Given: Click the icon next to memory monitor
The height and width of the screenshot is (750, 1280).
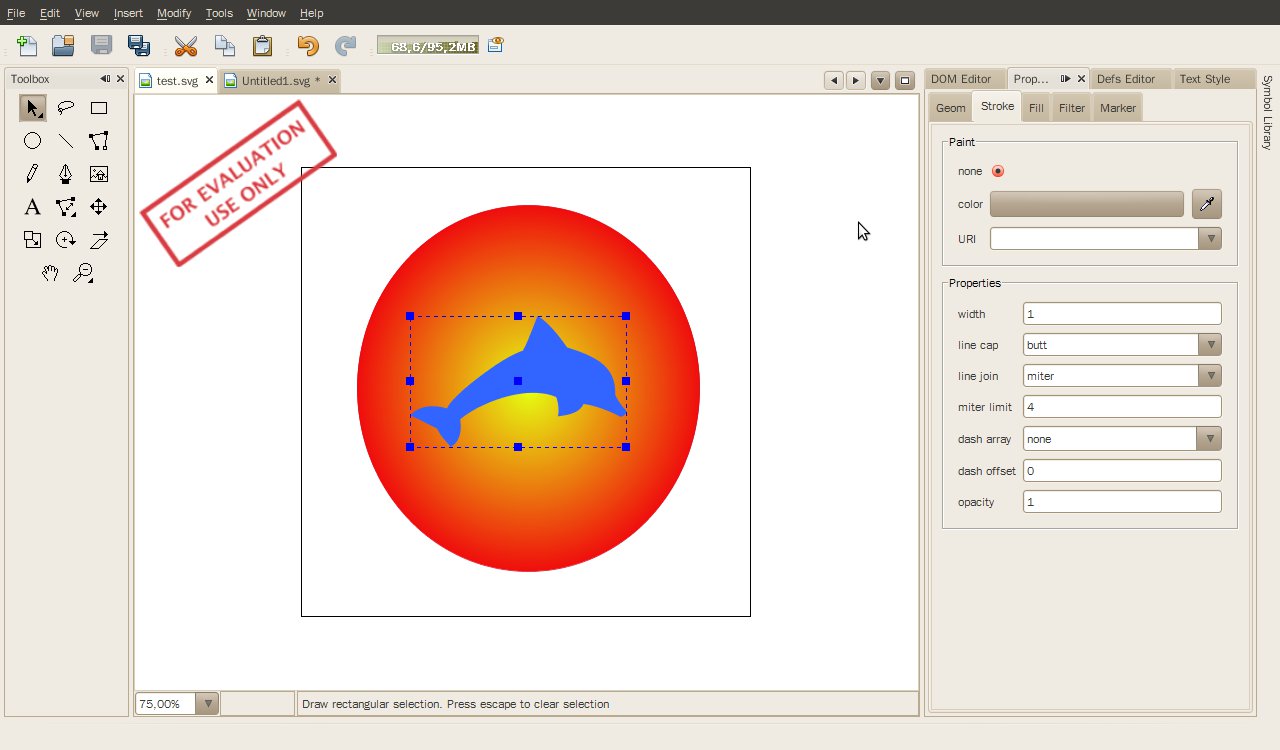Looking at the screenshot, I should point(496,45).
